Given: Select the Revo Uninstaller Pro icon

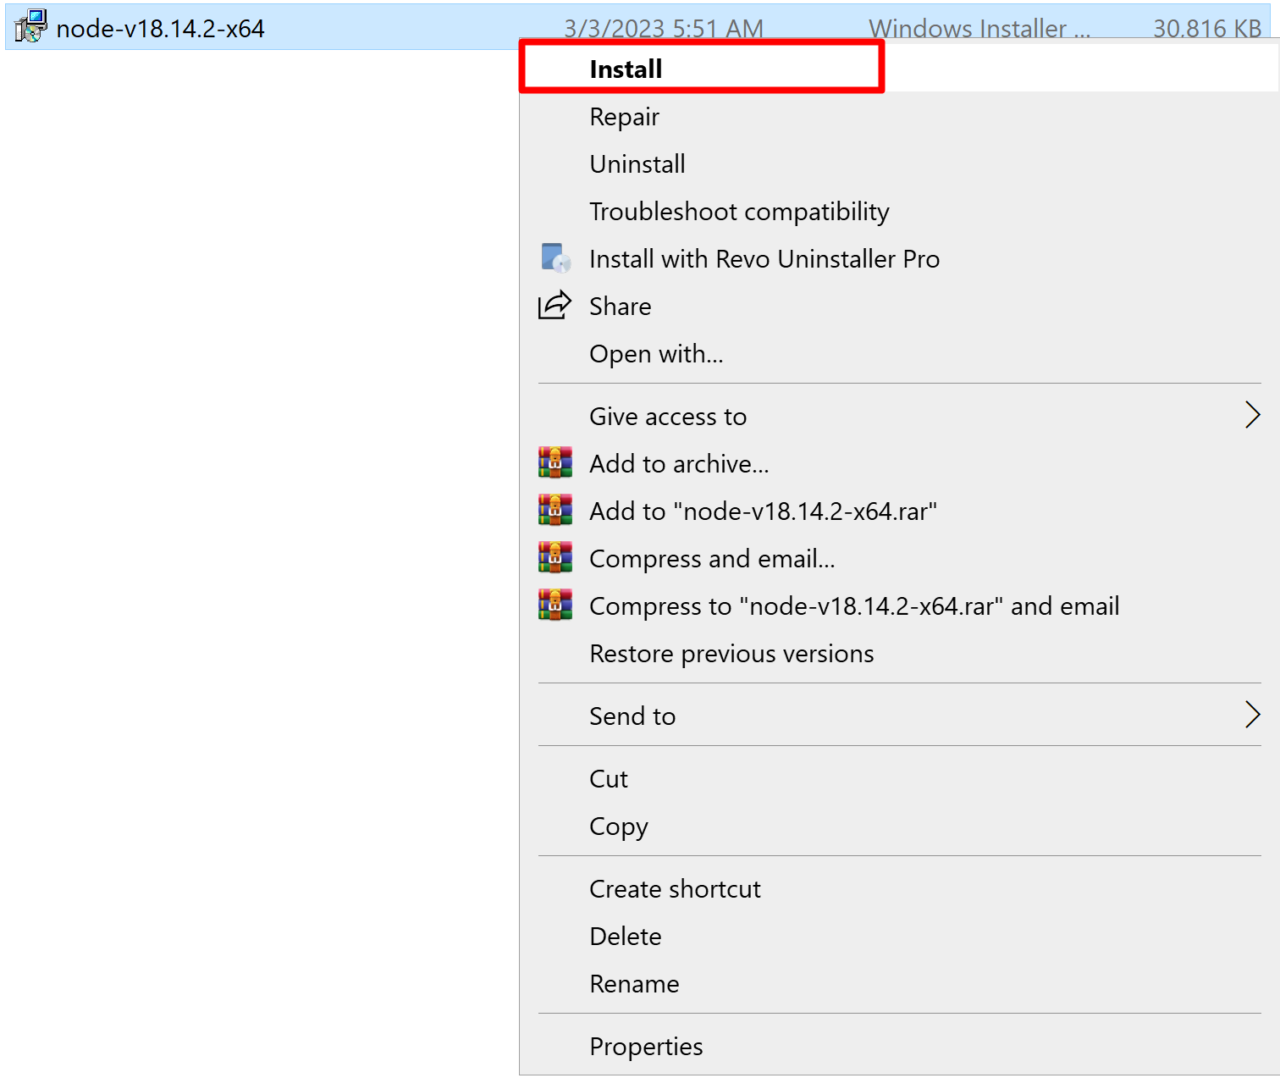Looking at the screenshot, I should (x=555, y=258).
